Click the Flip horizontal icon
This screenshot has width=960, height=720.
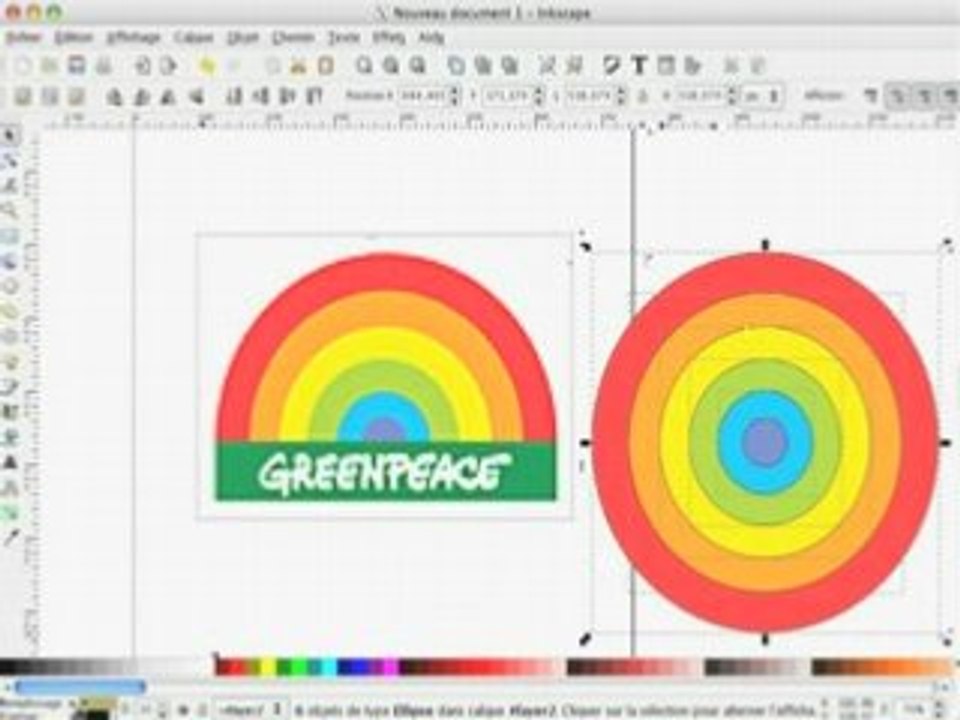(170, 97)
